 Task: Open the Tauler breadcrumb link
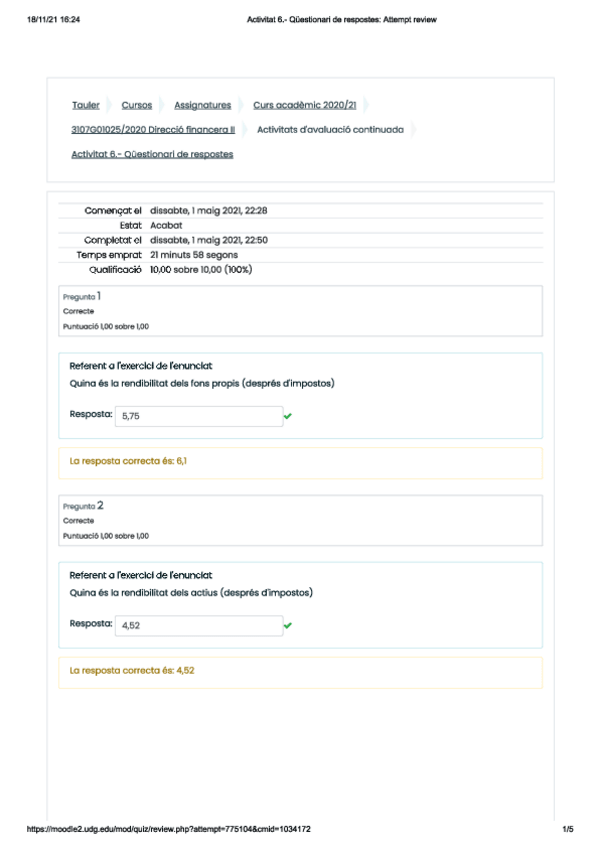[x=86, y=105]
